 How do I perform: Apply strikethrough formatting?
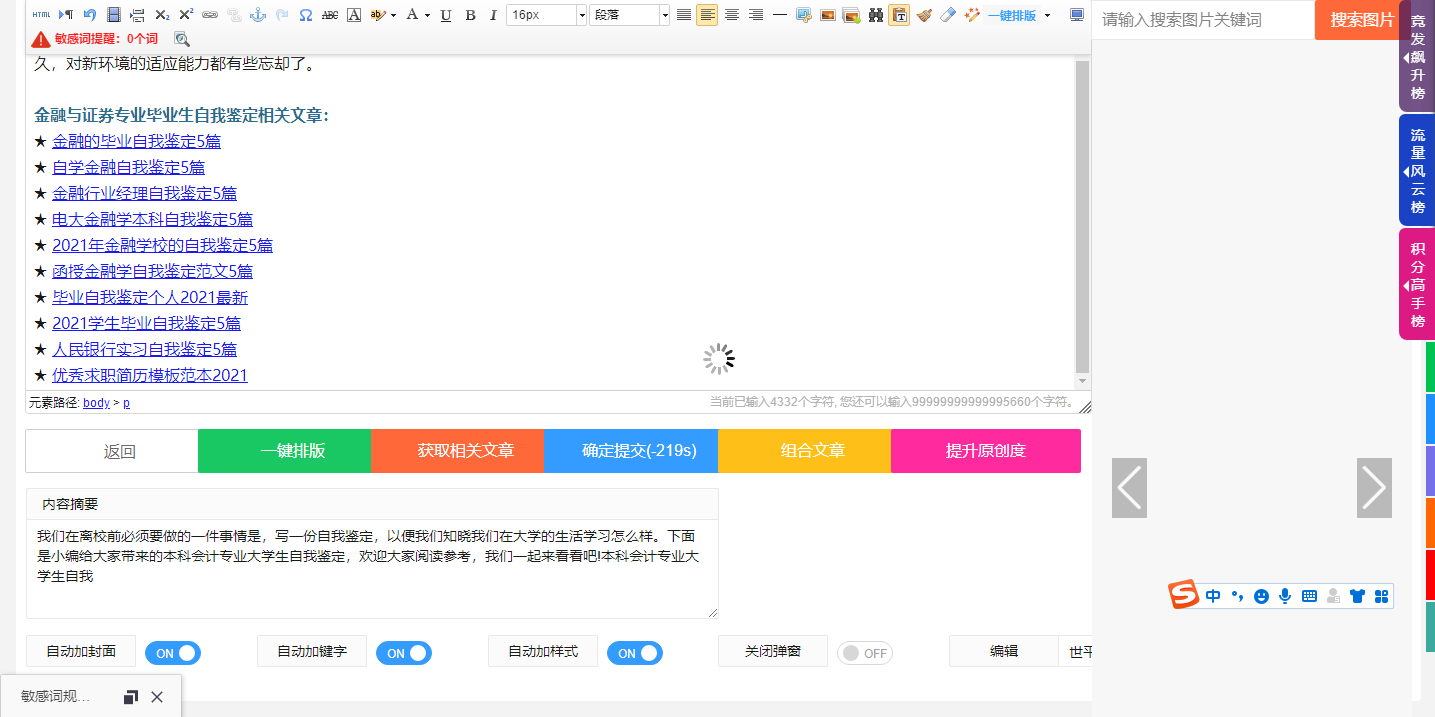tap(330, 14)
